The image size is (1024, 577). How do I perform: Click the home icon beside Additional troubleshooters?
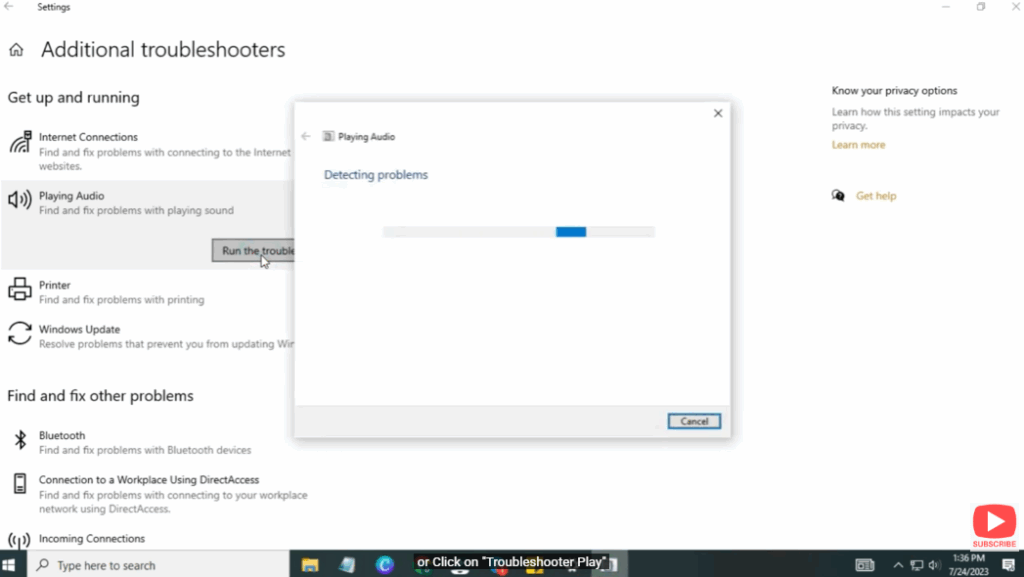coord(16,50)
